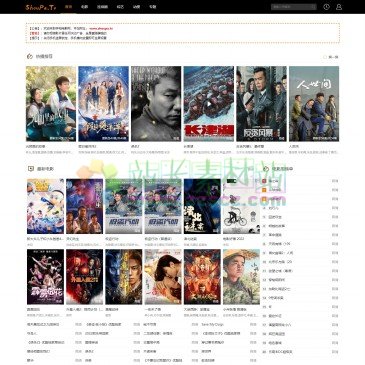The image size is (365, 365).
Task: Open the 电影 navigation tab
Action: 84,7
